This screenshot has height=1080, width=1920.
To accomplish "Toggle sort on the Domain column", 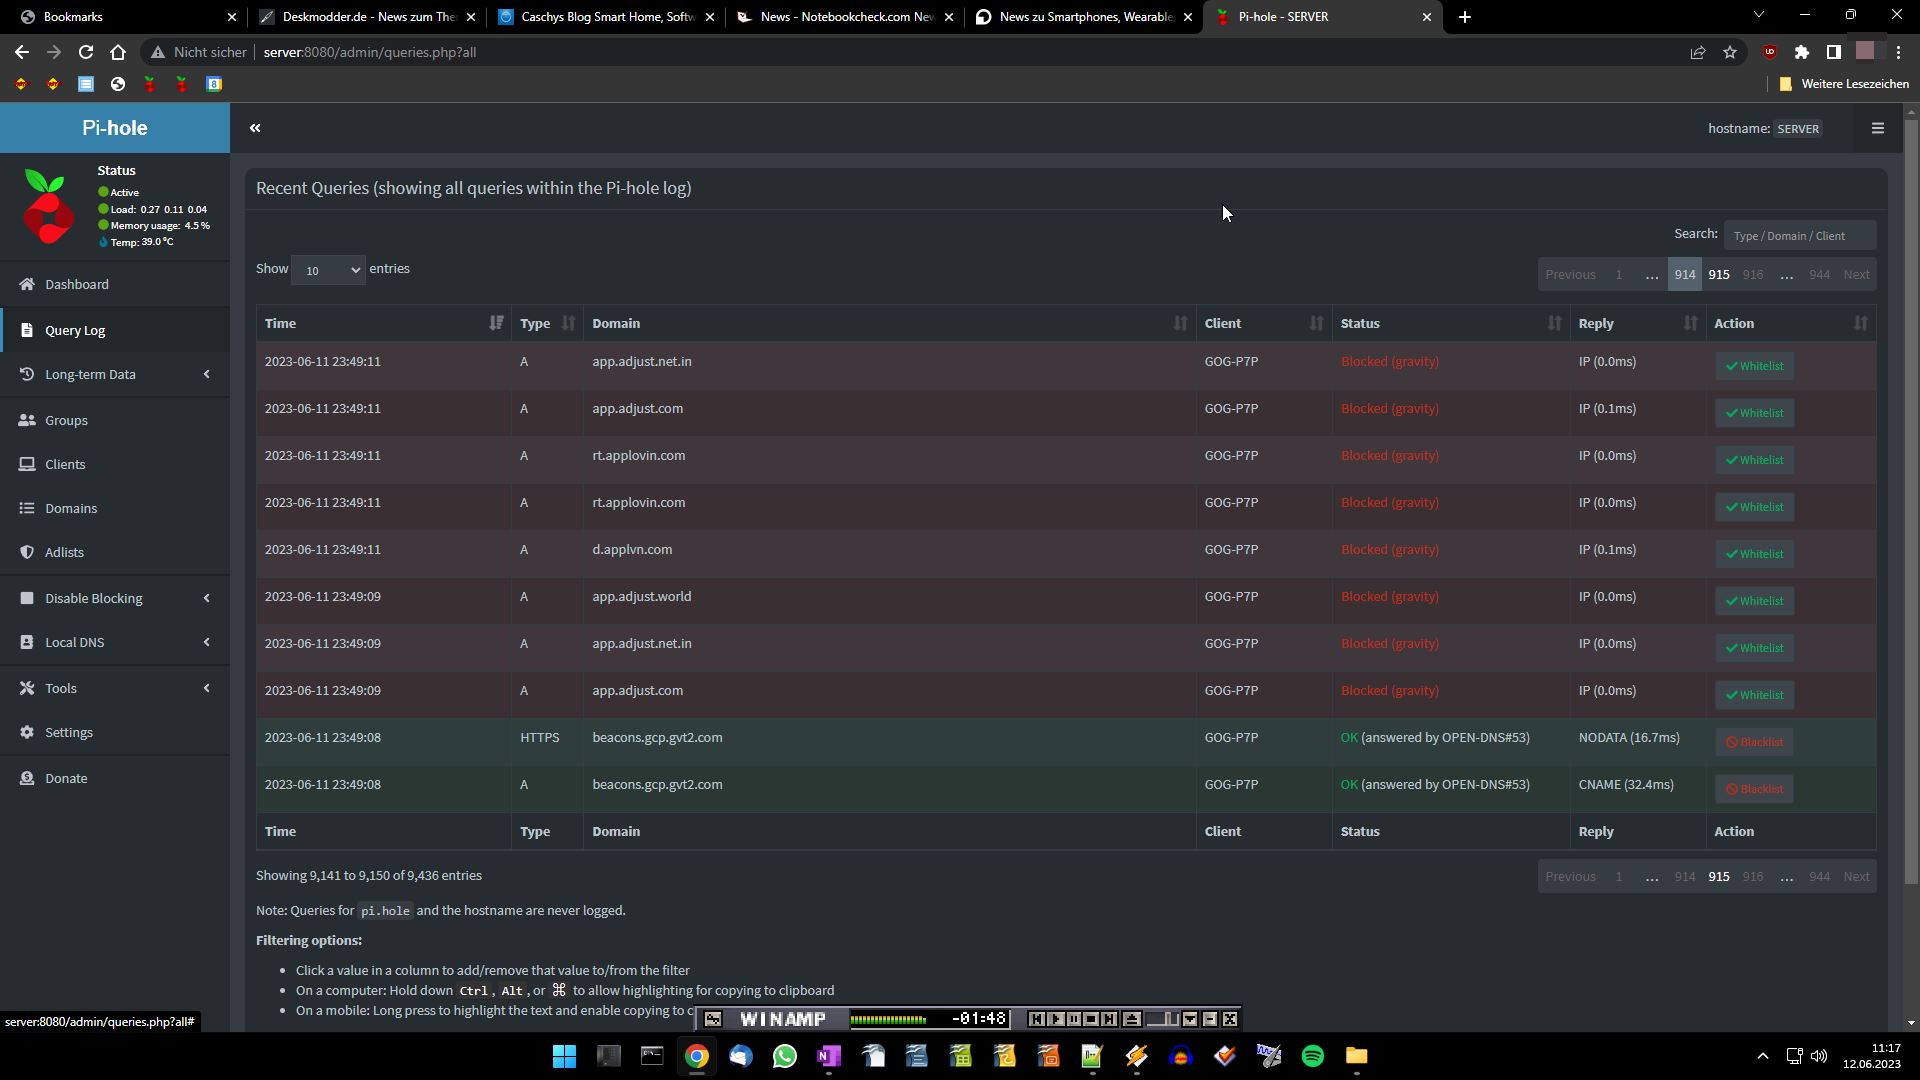I will 1180,323.
